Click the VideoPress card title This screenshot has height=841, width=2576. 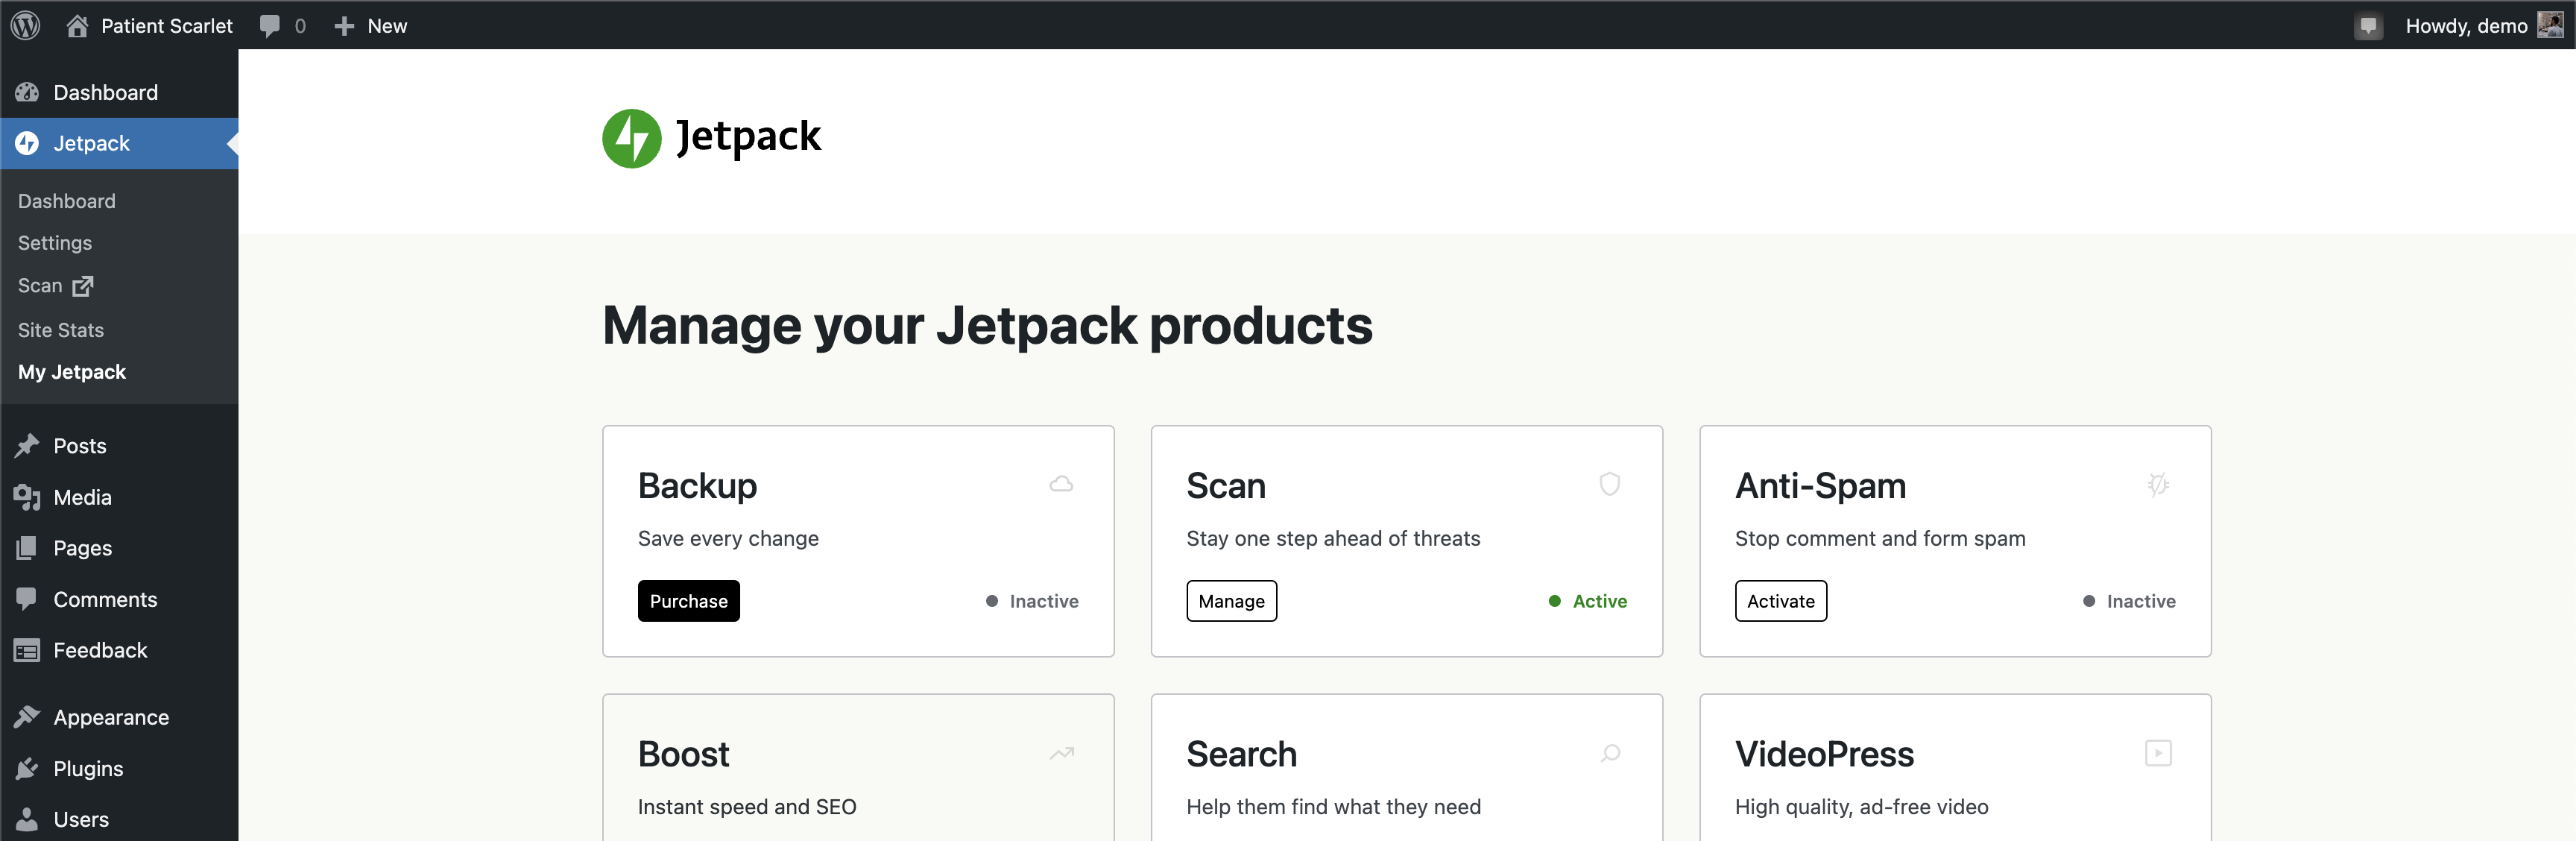1825,754
